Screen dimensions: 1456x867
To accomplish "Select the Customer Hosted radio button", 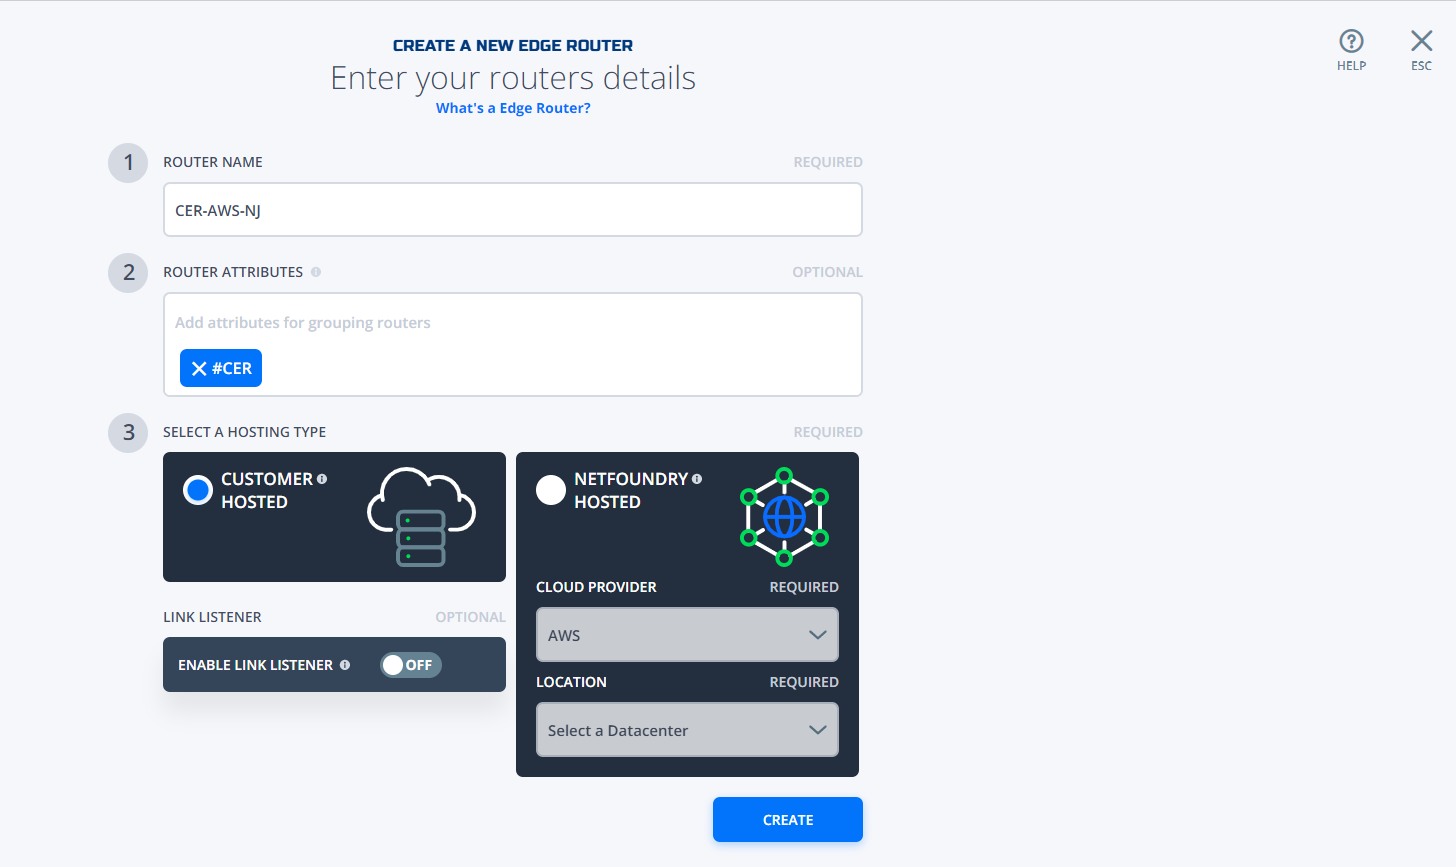I will [x=198, y=490].
